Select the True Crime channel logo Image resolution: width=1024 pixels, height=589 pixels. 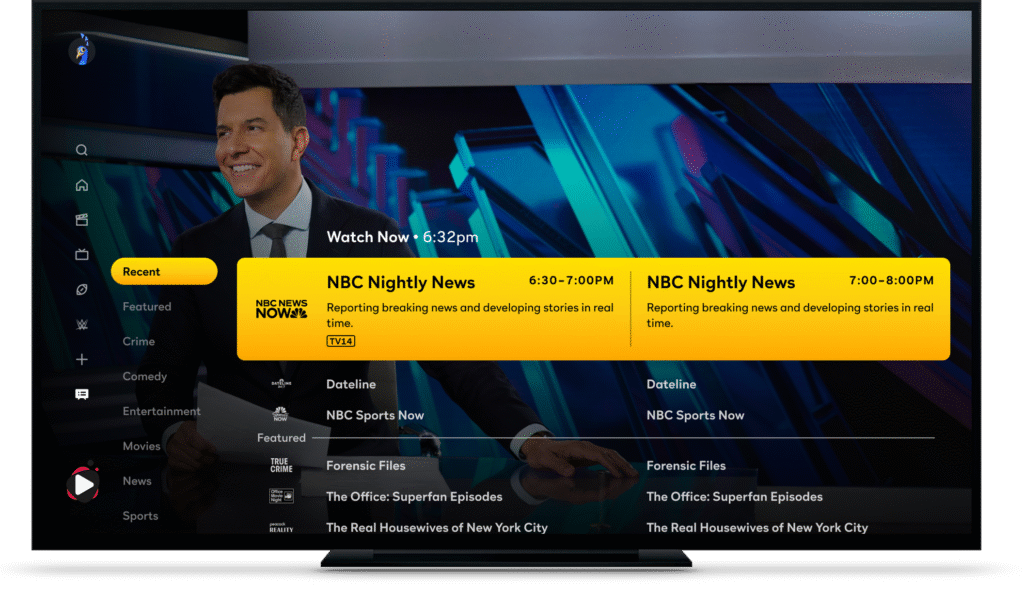tap(281, 464)
